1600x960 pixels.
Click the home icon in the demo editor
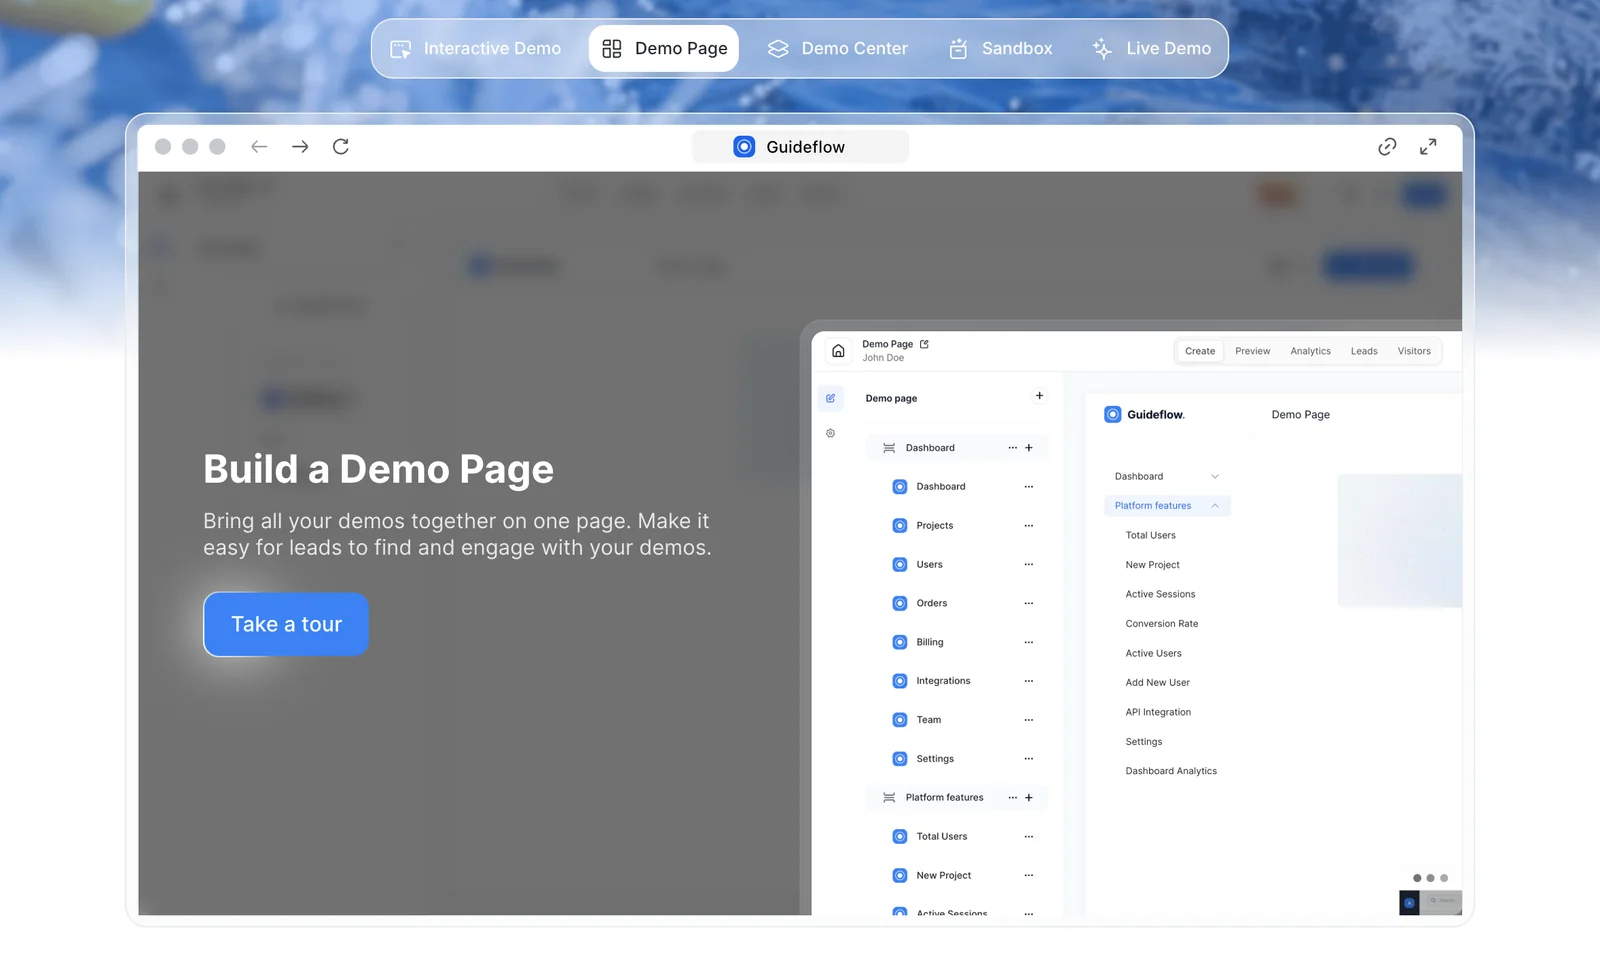pyautogui.click(x=838, y=351)
